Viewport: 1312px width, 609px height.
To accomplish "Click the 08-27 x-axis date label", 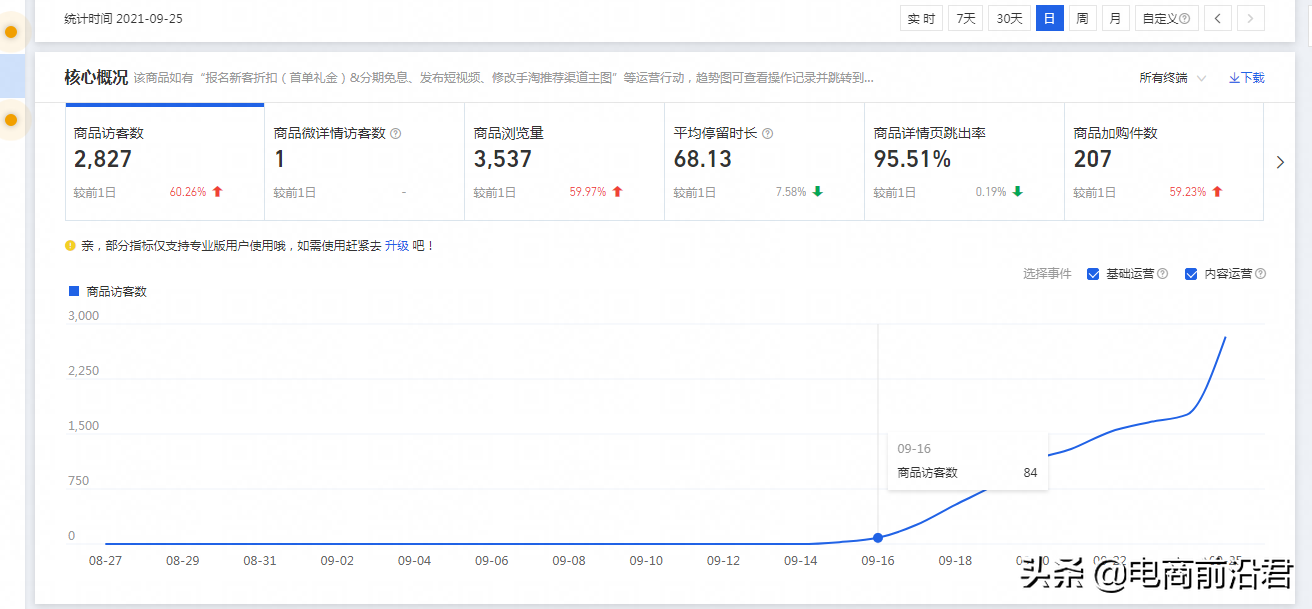I will (105, 561).
